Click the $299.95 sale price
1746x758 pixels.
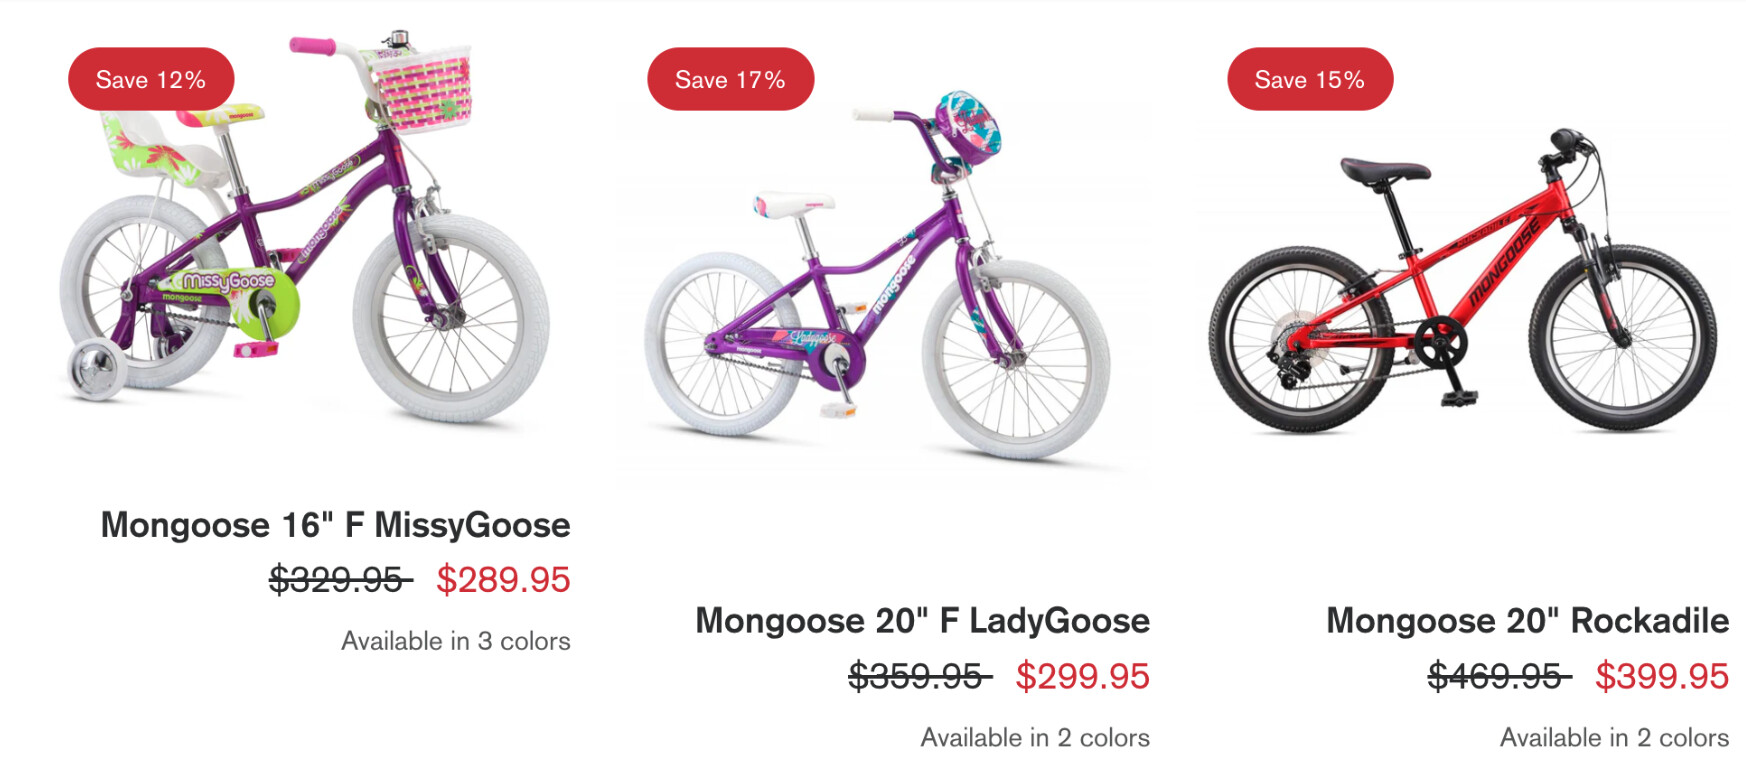pyautogui.click(x=1082, y=677)
